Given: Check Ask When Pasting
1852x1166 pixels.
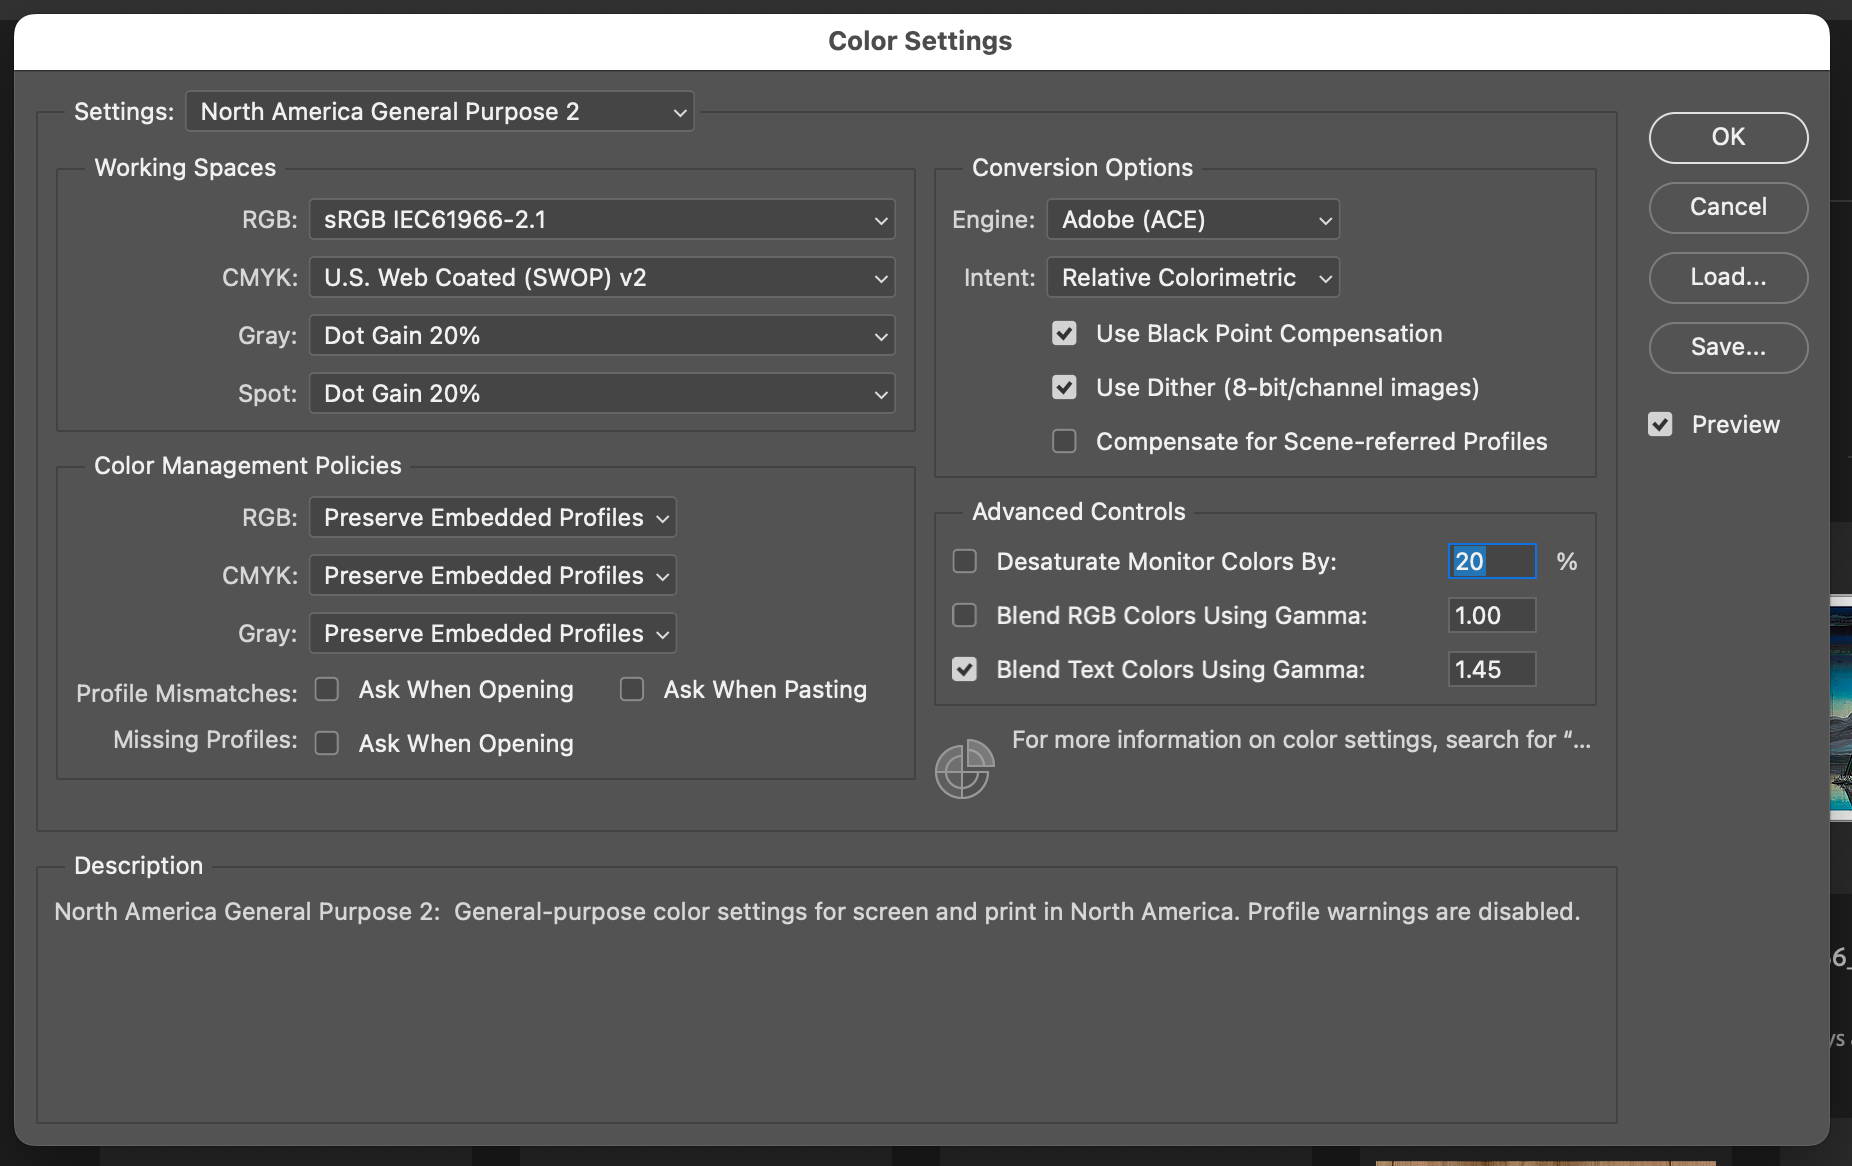Looking at the screenshot, I should click(632, 690).
